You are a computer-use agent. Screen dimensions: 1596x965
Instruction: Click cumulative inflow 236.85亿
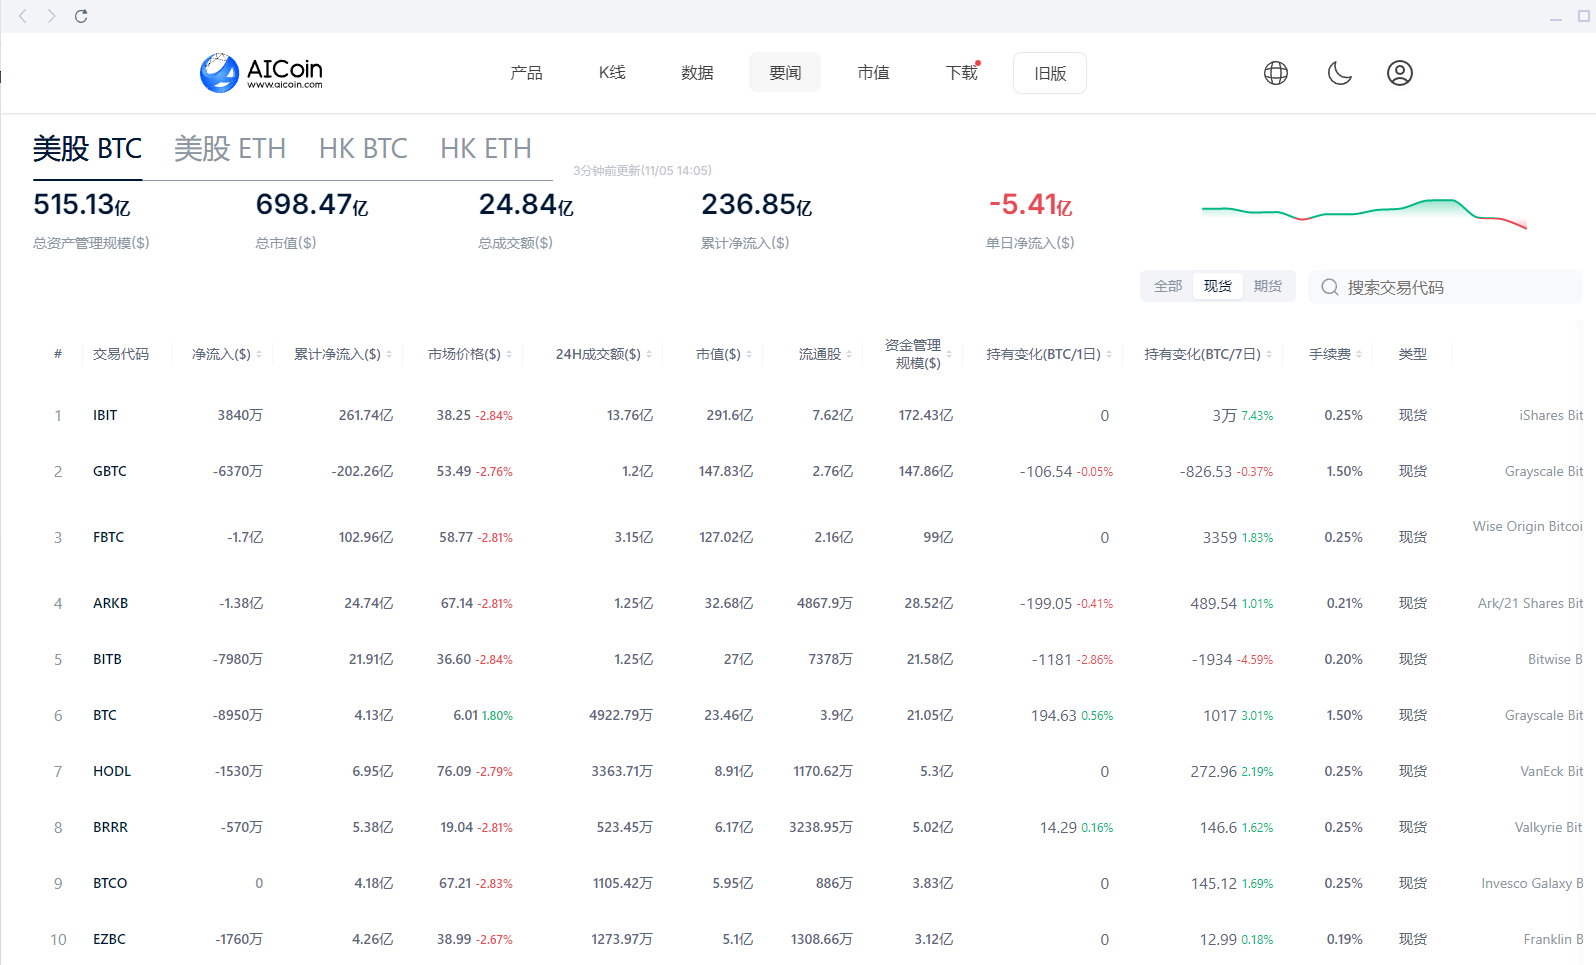(x=757, y=205)
